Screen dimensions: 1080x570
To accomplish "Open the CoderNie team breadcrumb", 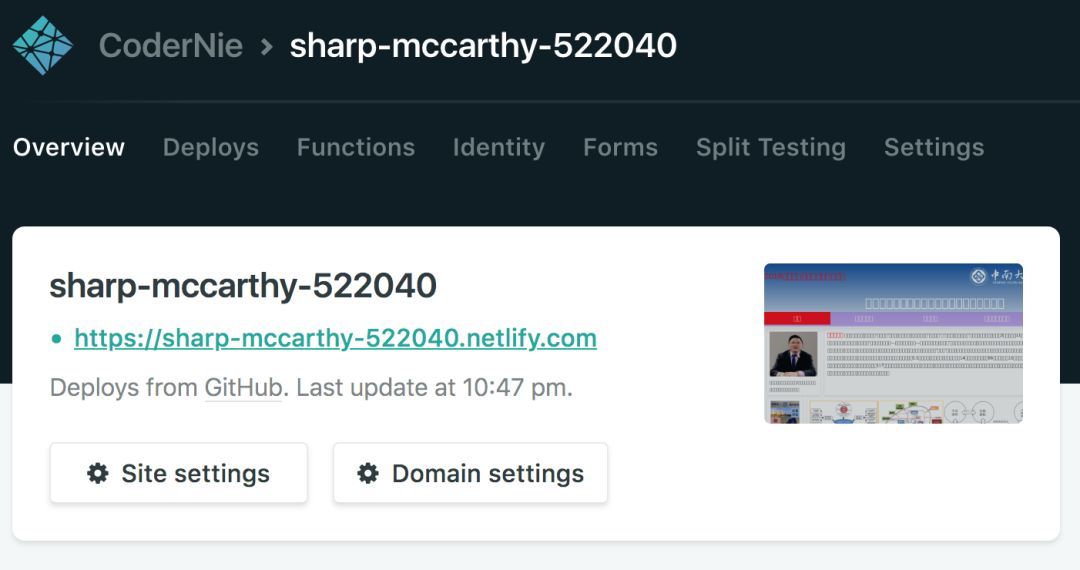I will pos(171,46).
